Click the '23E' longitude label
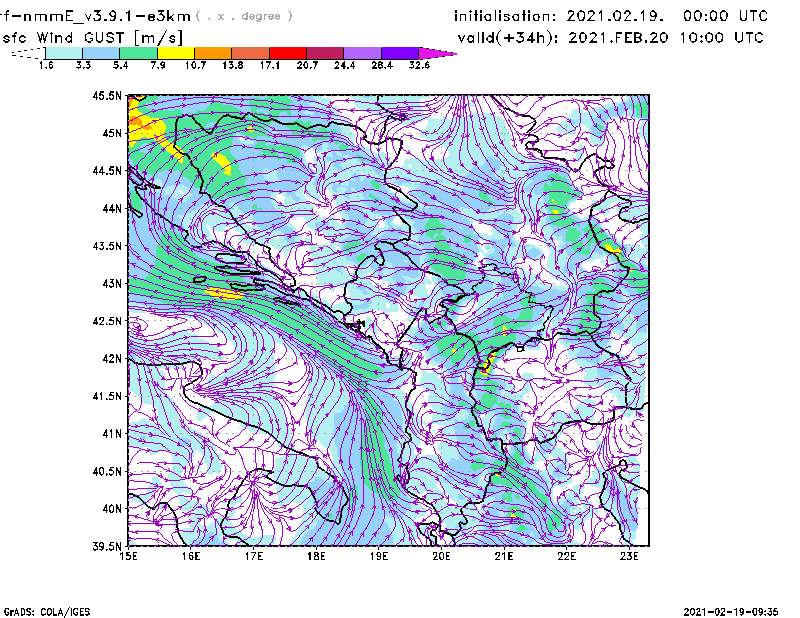Image resolution: width=800 pixels, height=618 pixels. tap(629, 556)
